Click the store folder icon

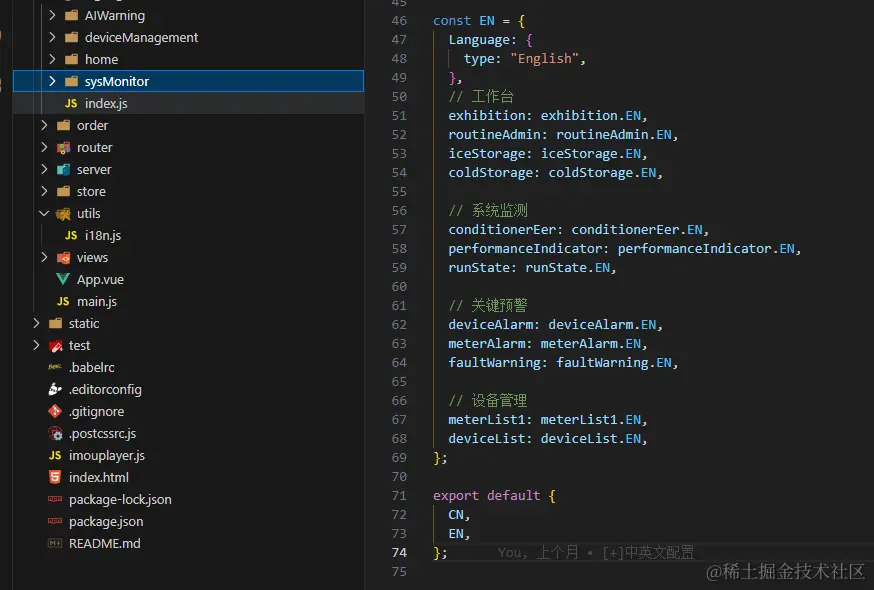coord(64,191)
